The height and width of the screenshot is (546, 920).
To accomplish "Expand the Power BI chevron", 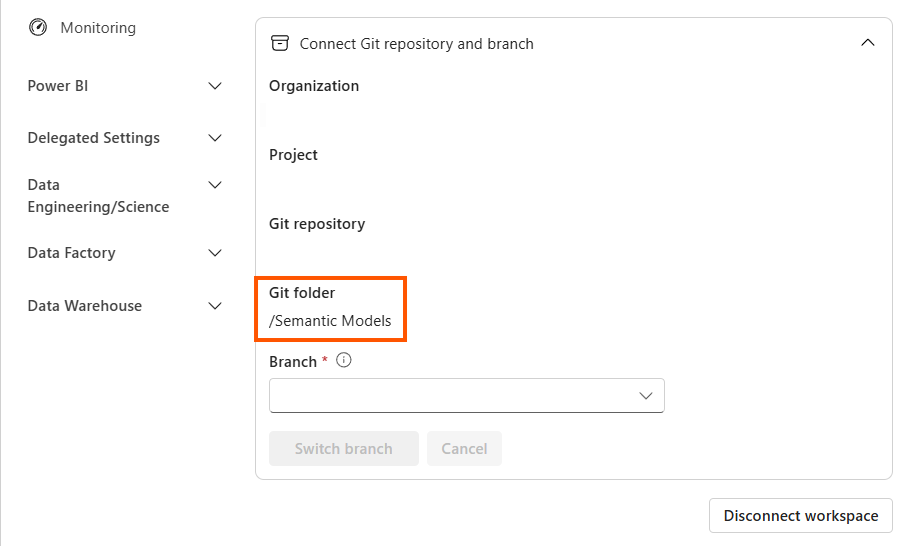I will [214, 86].
